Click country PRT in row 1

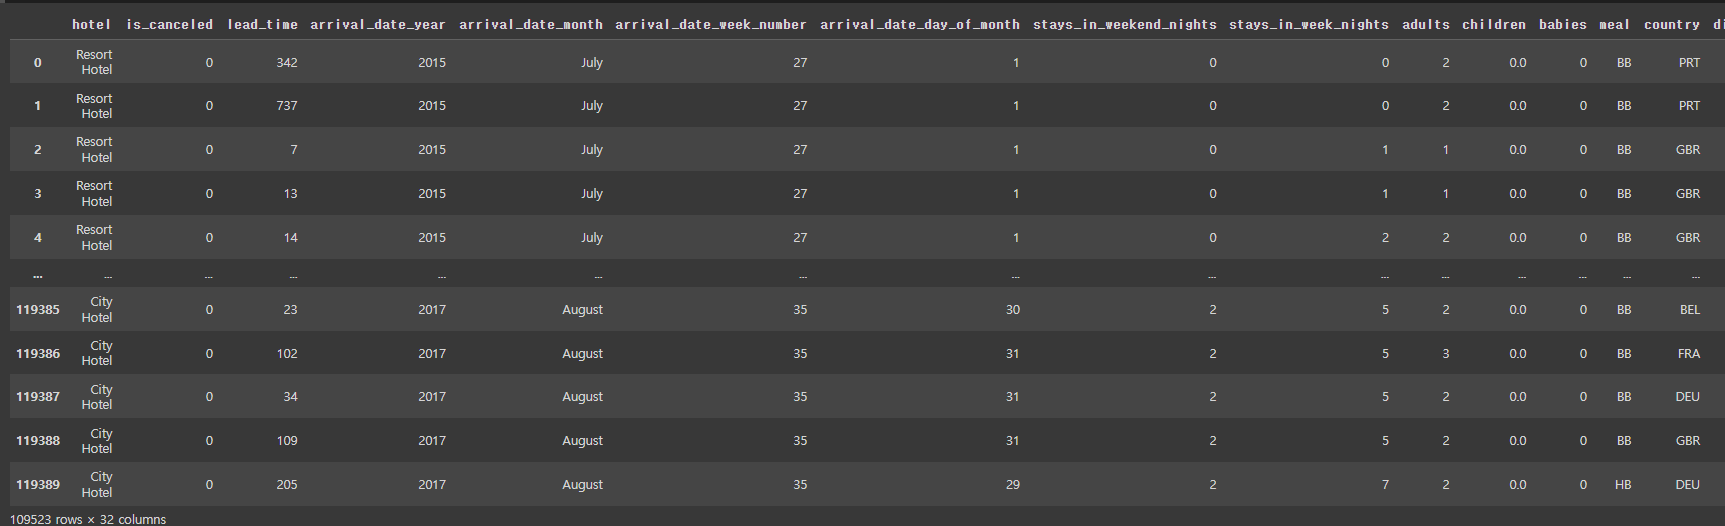(1689, 105)
